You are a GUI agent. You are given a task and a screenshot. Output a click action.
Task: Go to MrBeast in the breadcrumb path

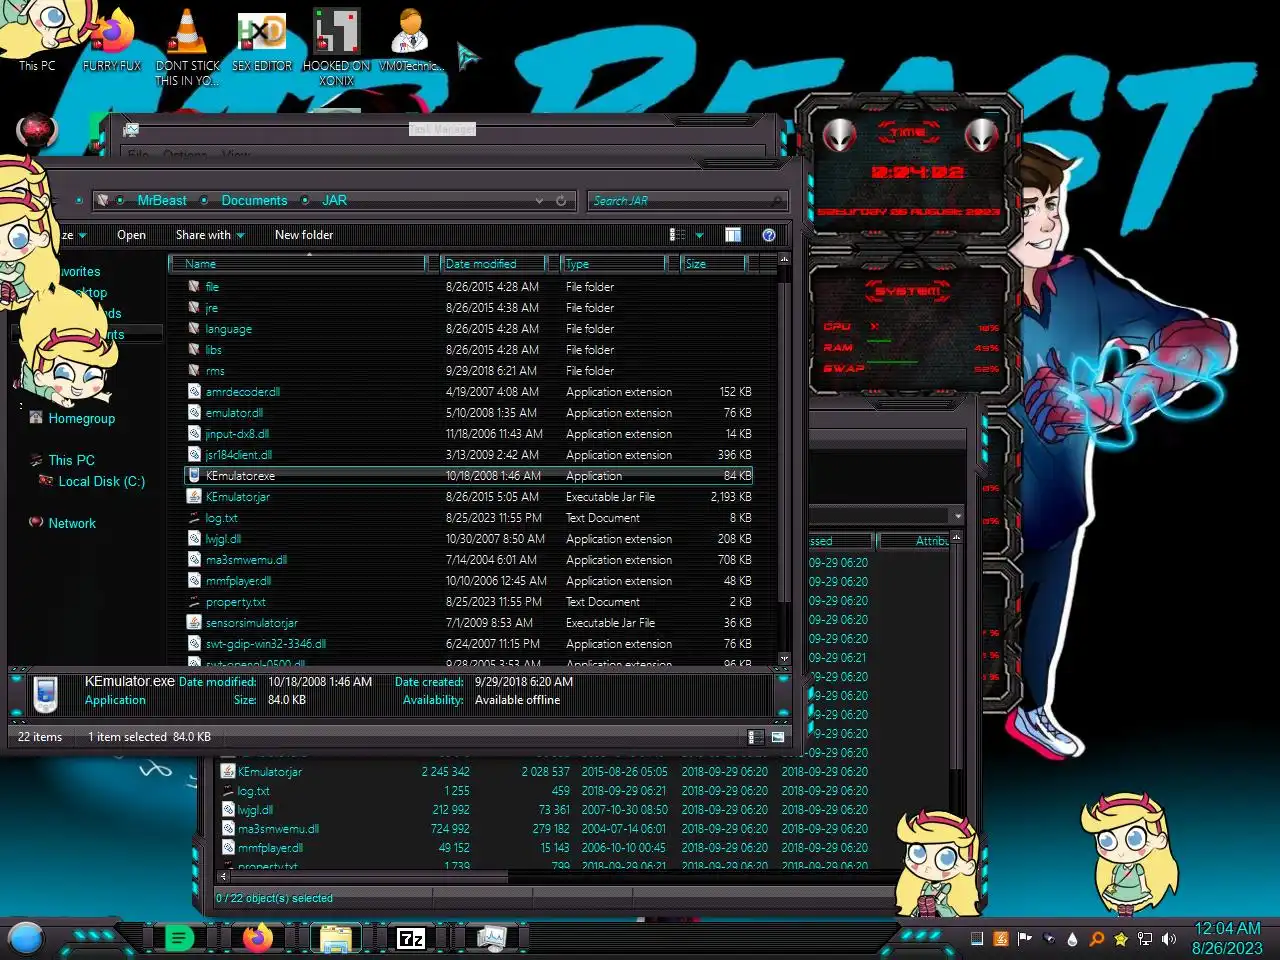[x=162, y=201]
